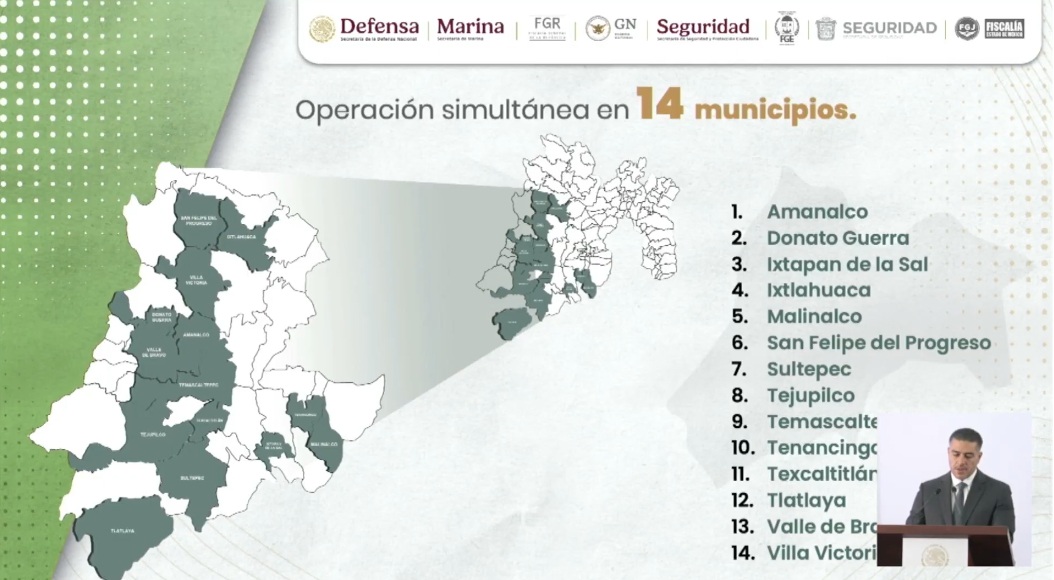The height and width of the screenshot is (580, 1054).
Task: Click Donato Guerra list entry
Action: (837, 238)
